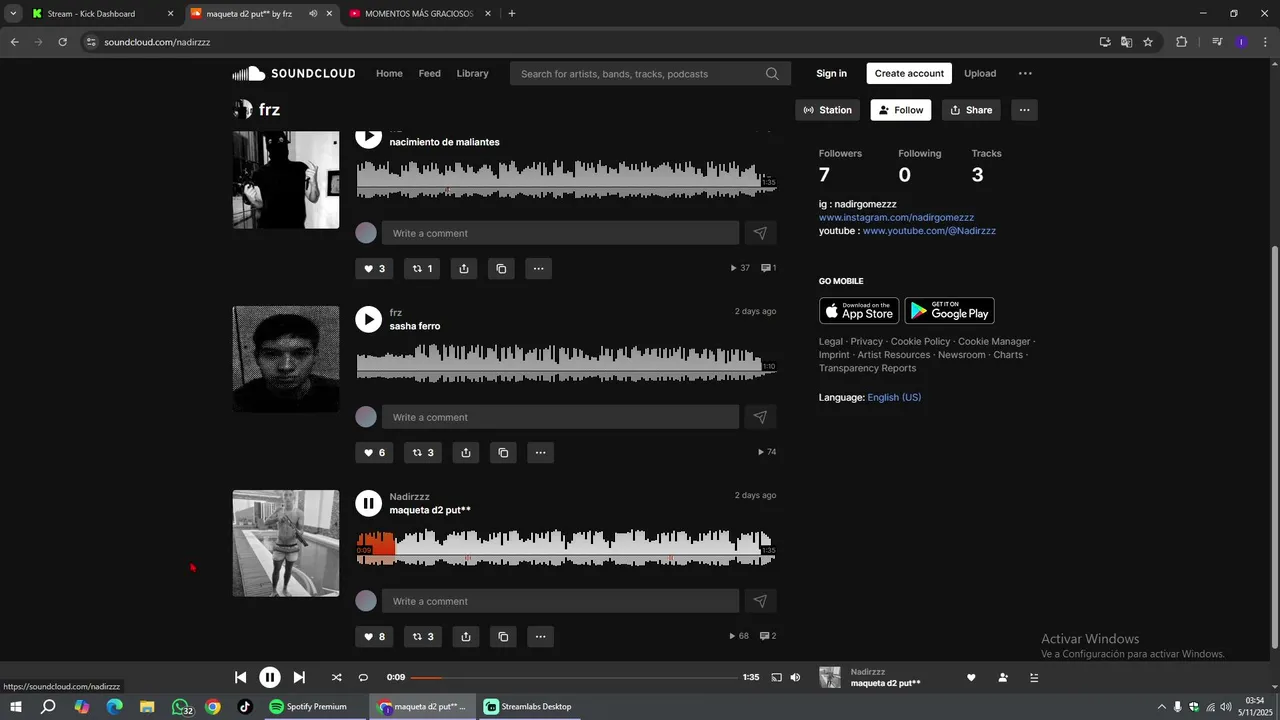
Task: Seek in maqueta d2 put** waveform
Action: (566, 548)
